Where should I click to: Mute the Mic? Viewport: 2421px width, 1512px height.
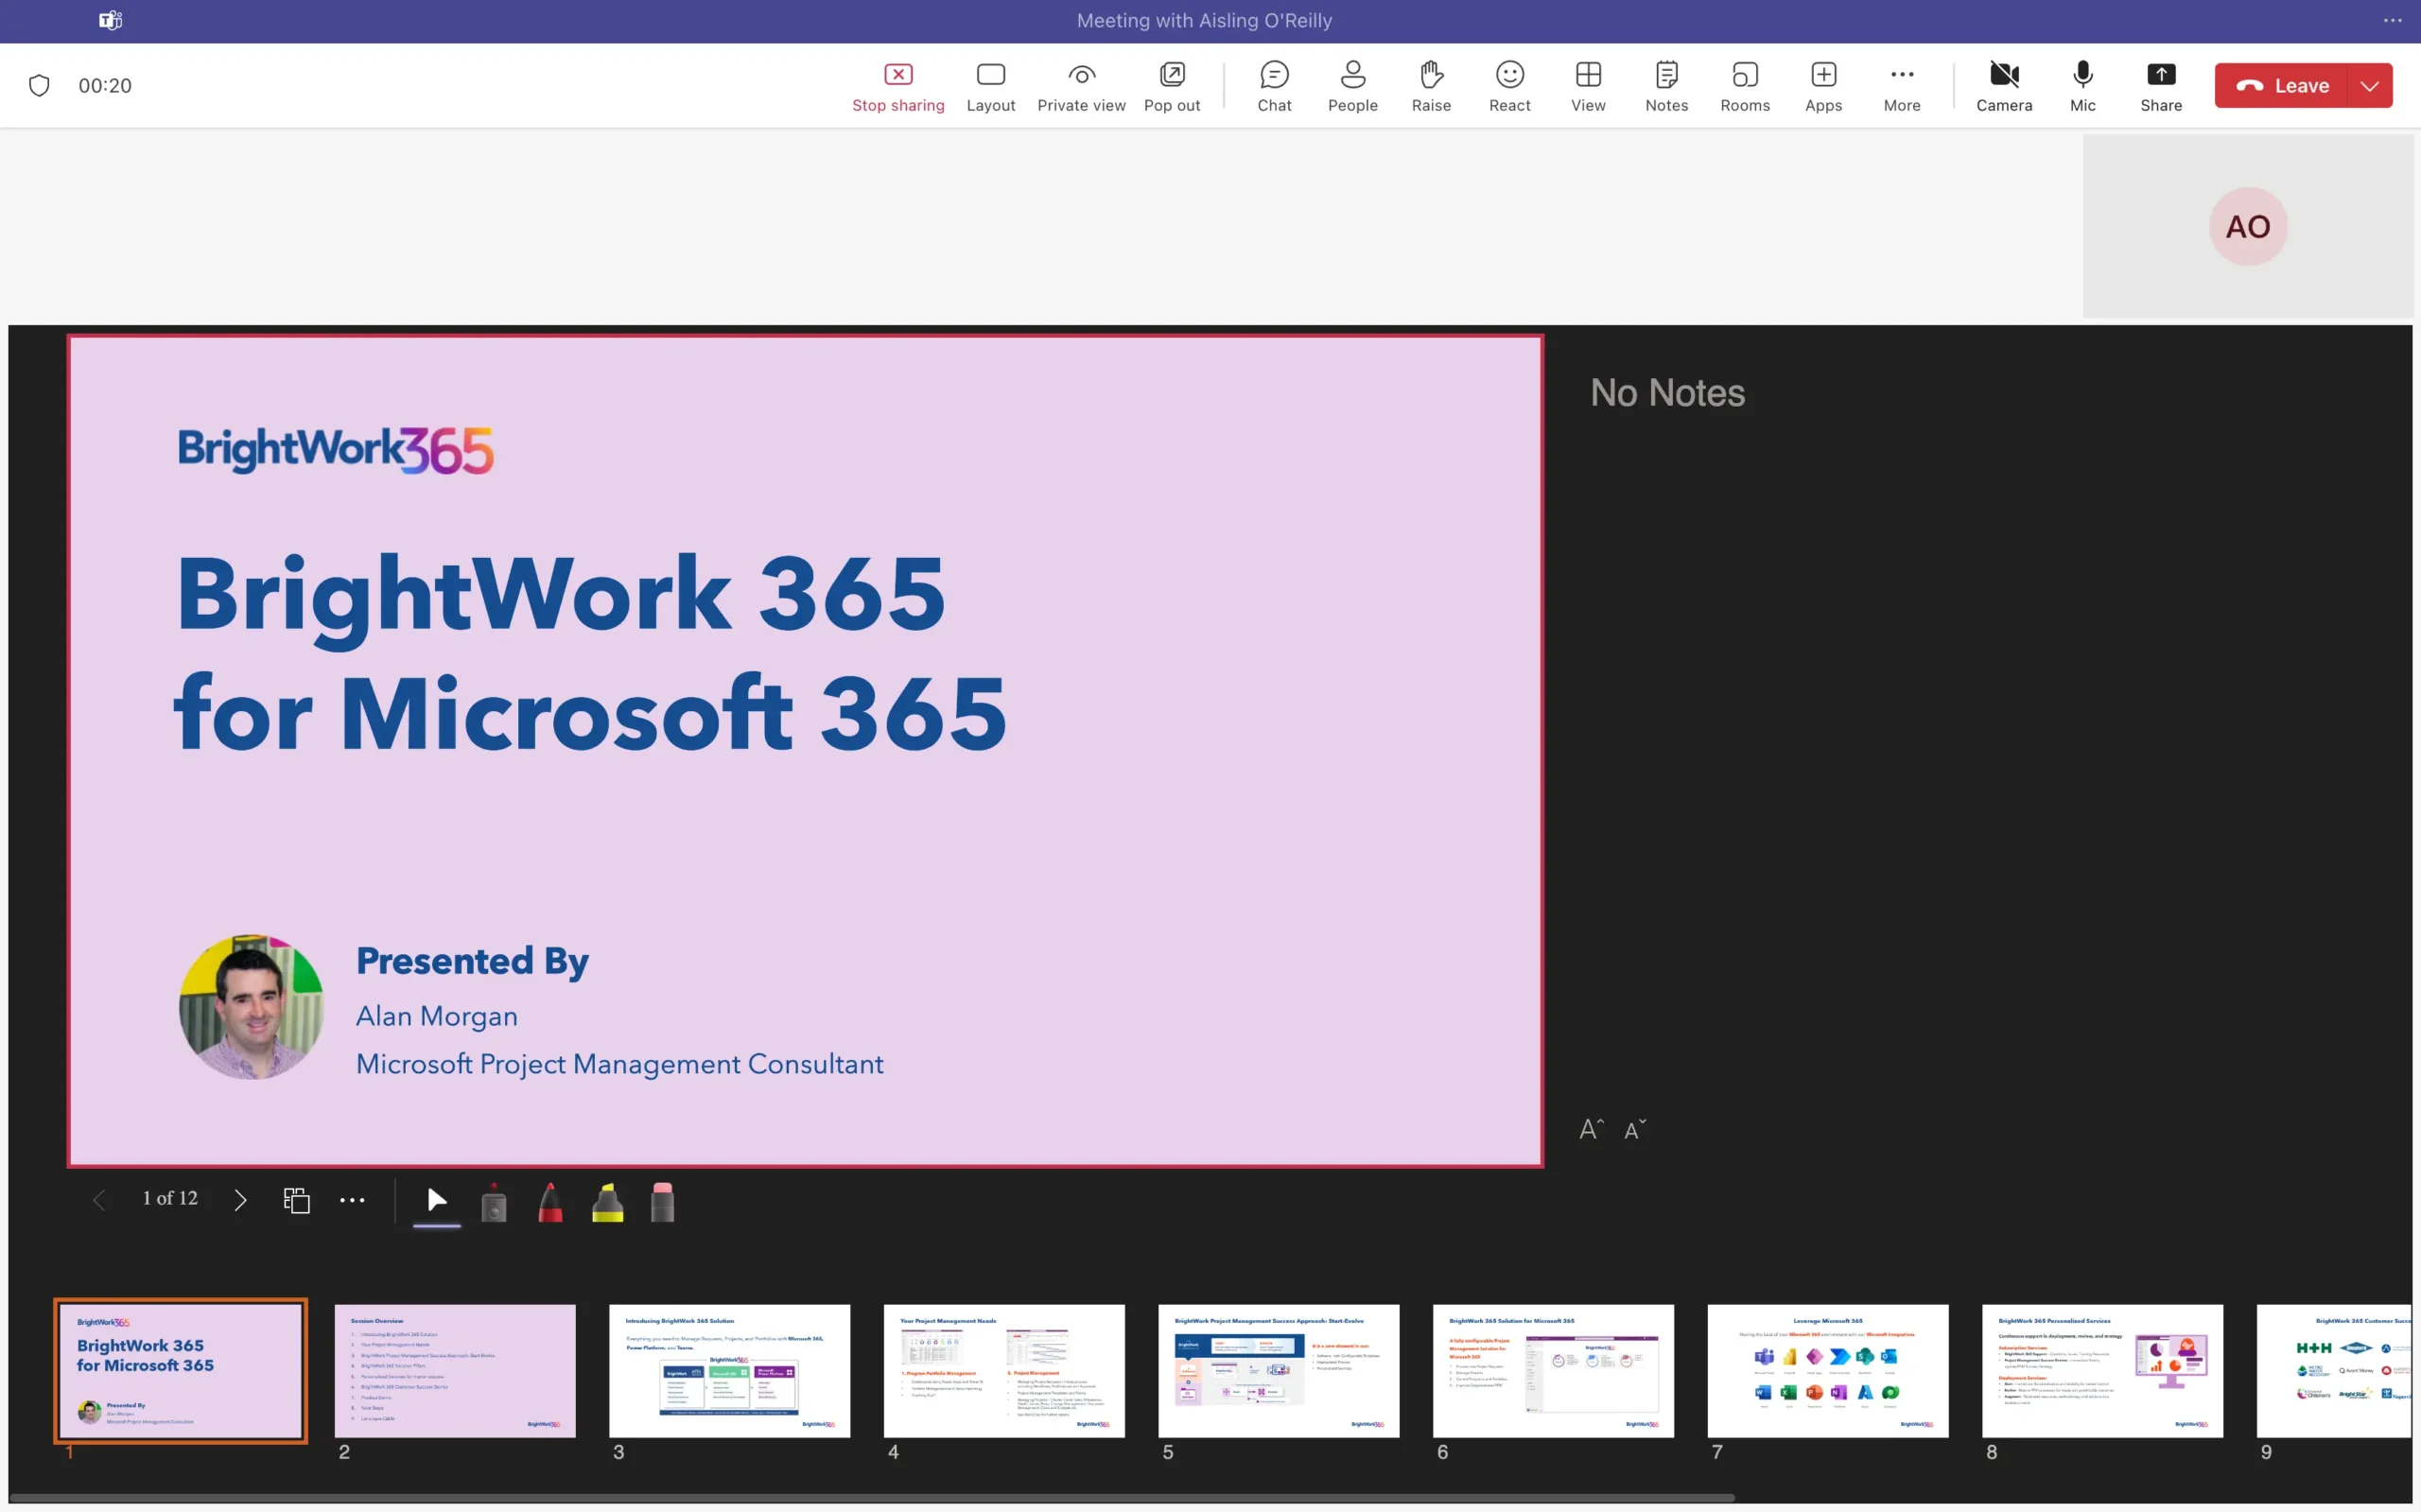[2083, 85]
